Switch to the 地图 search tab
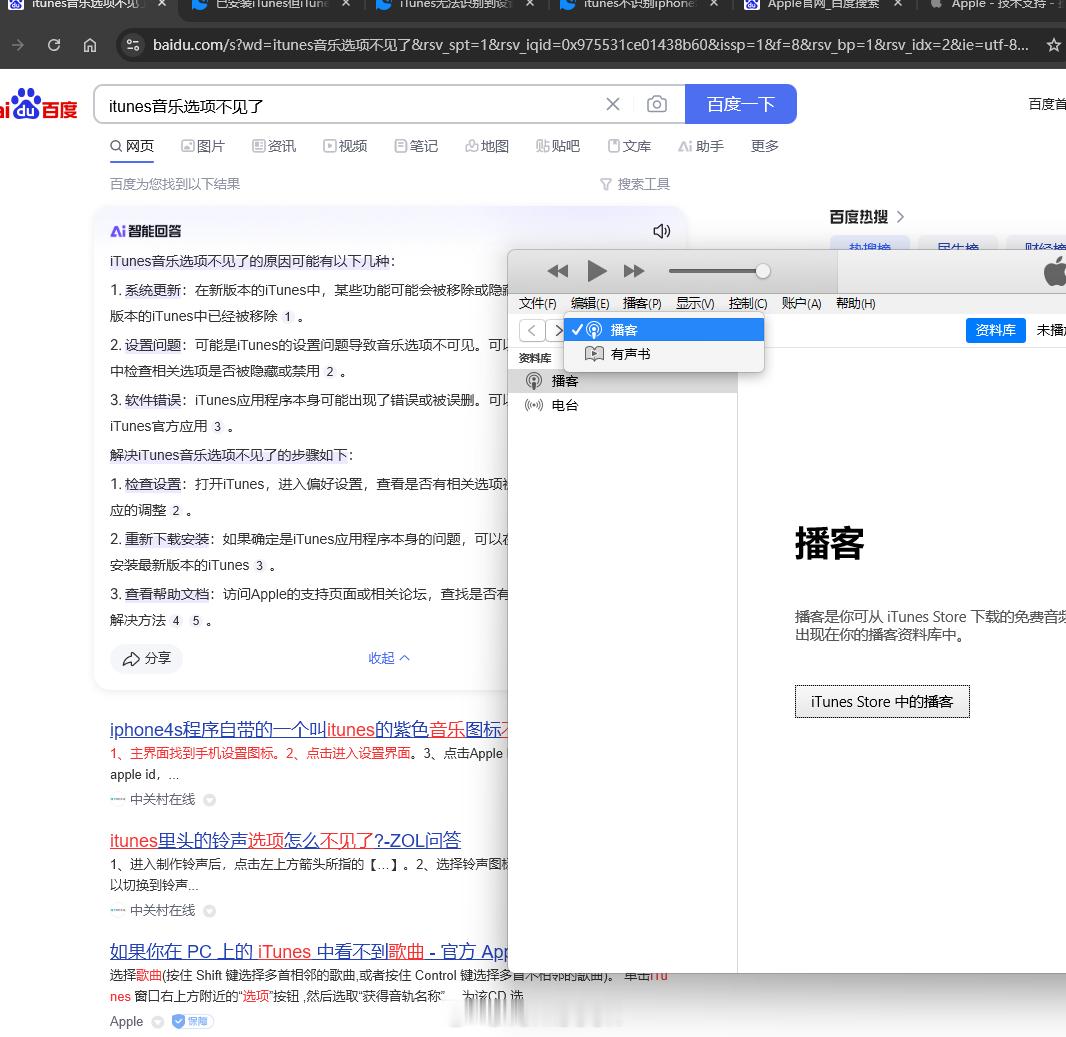 tap(487, 146)
